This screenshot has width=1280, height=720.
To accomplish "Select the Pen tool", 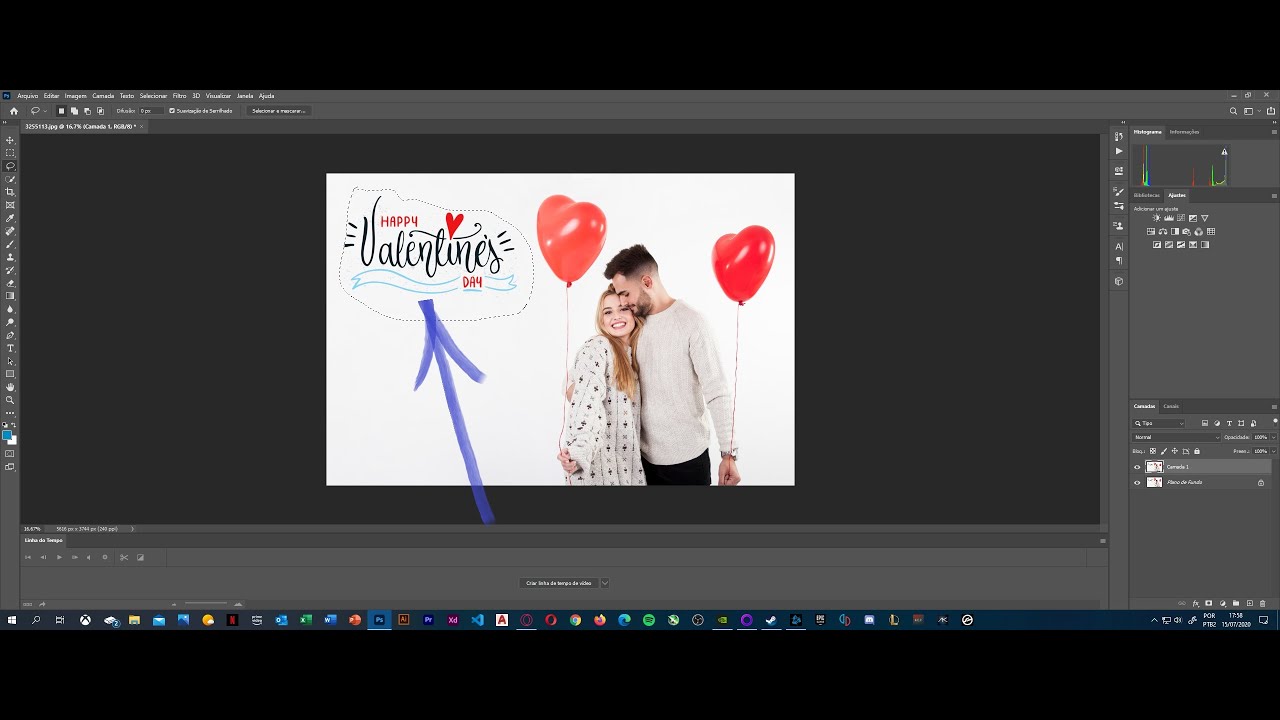I will tap(10, 335).
